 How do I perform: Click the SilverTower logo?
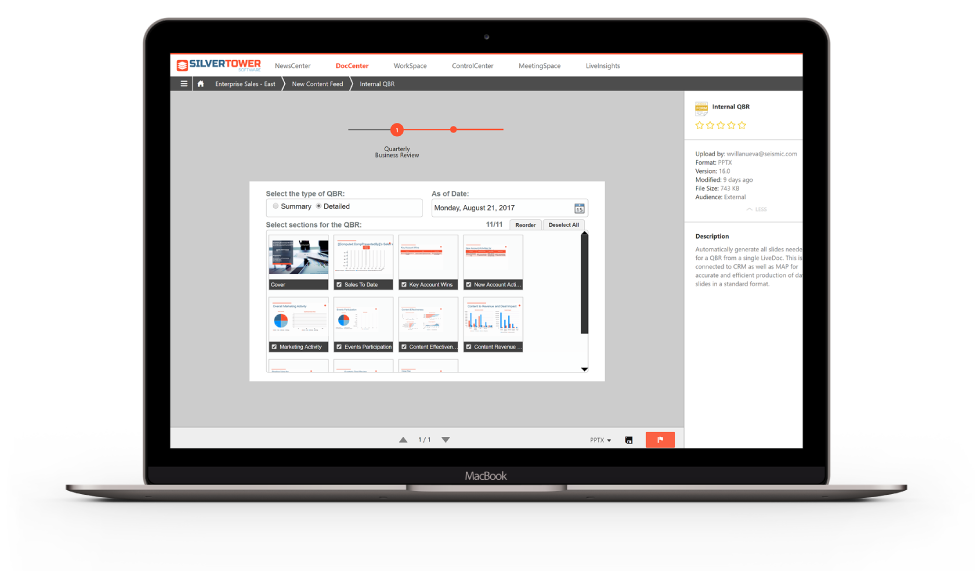pos(219,65)
